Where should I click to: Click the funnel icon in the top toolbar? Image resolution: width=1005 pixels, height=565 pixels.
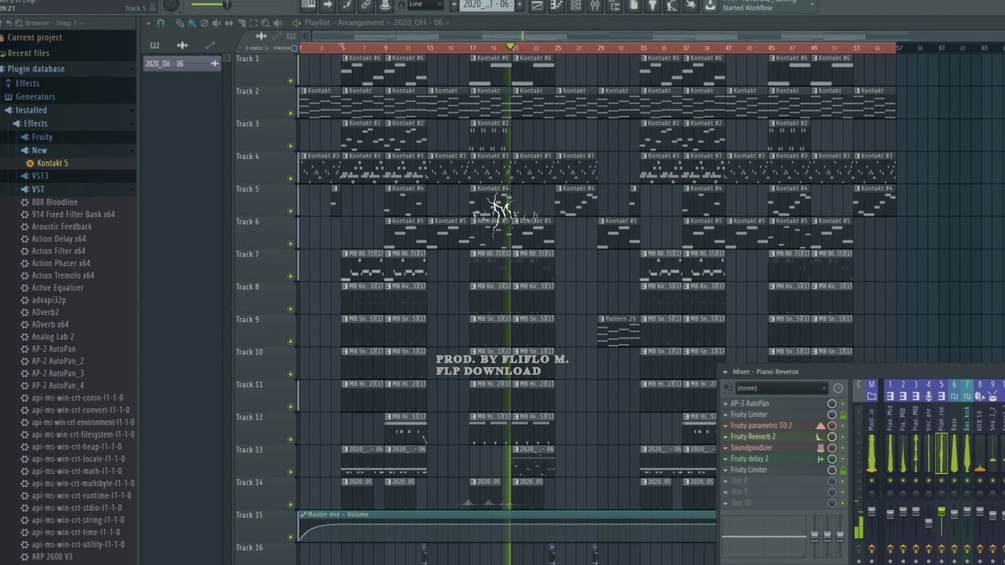click(x=652, y=5)
